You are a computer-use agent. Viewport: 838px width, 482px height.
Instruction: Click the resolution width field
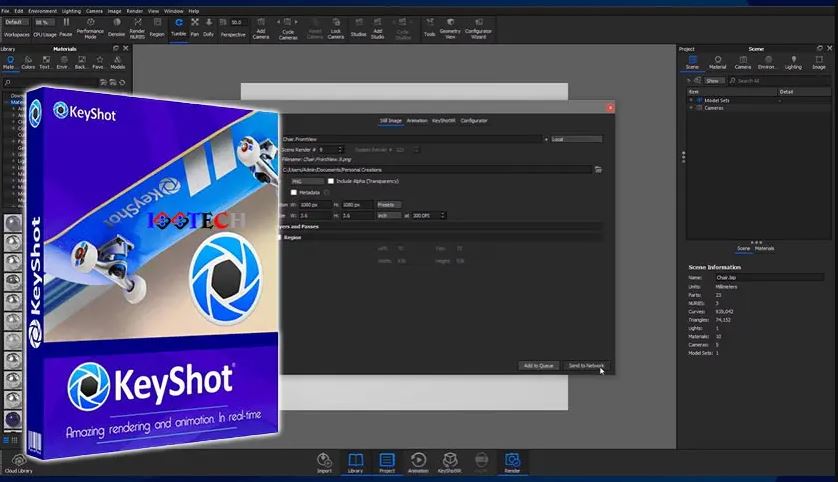pyautogui.click(x=314, y=205)
